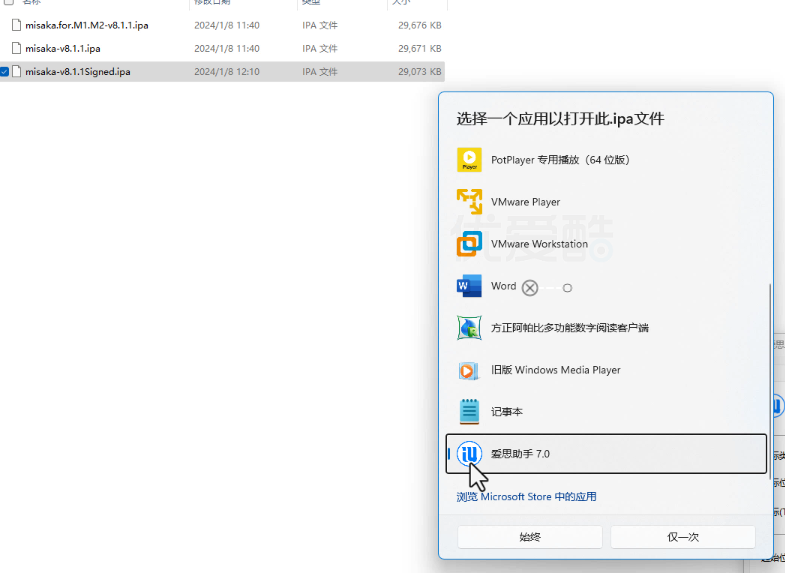Screen dimensions: 785x573
Task: Click the VMware Player icon
Action: (x=469, y=202)
